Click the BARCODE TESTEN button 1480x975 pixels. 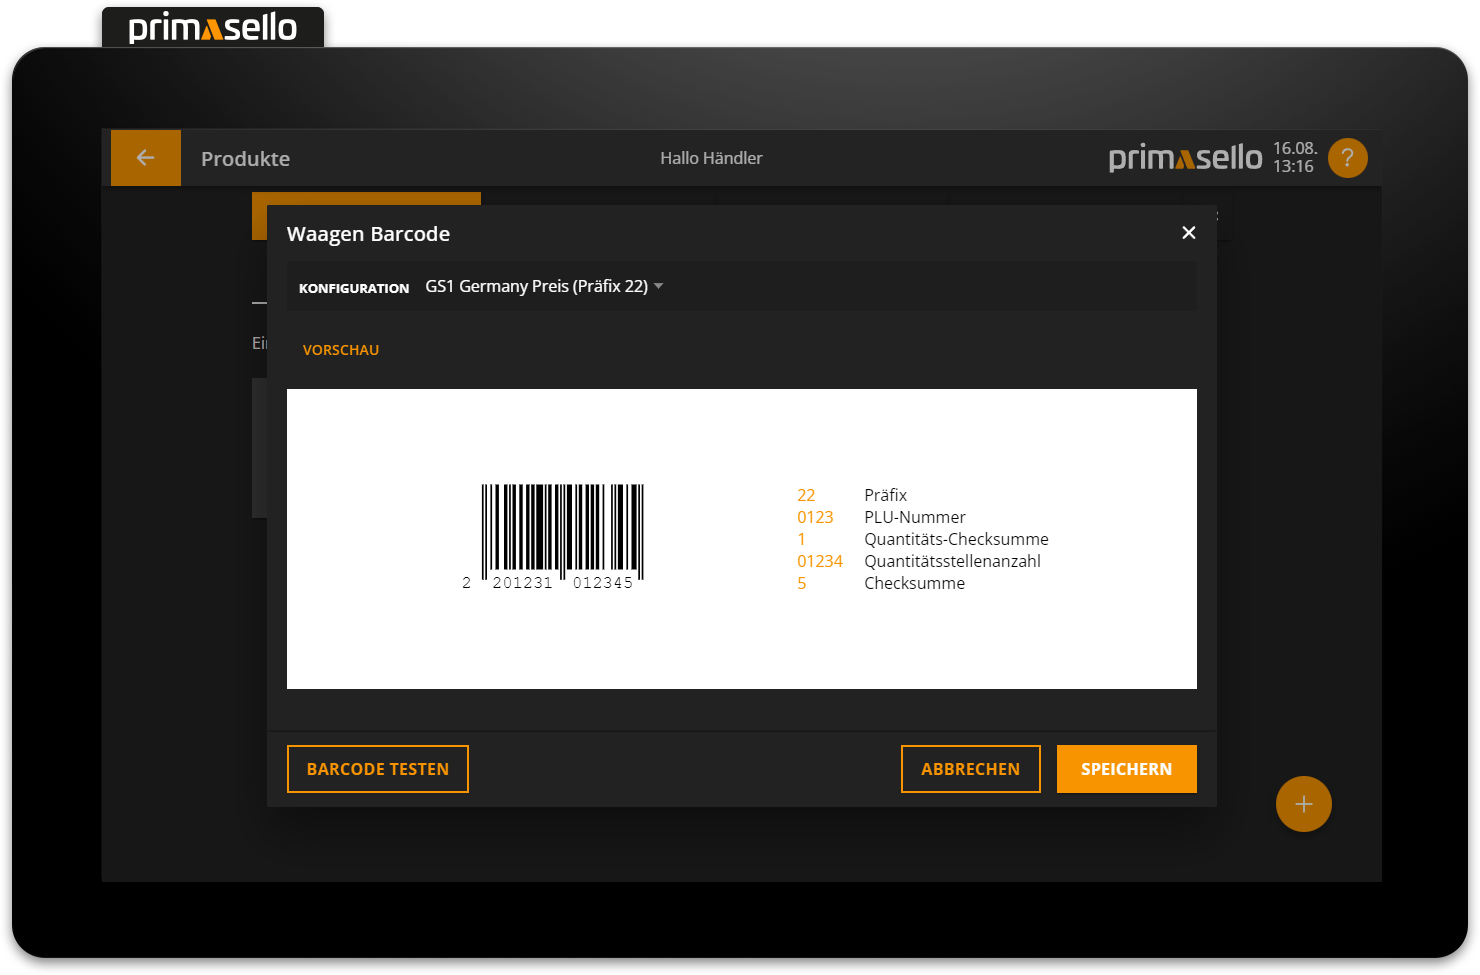[x=377, y=769]
